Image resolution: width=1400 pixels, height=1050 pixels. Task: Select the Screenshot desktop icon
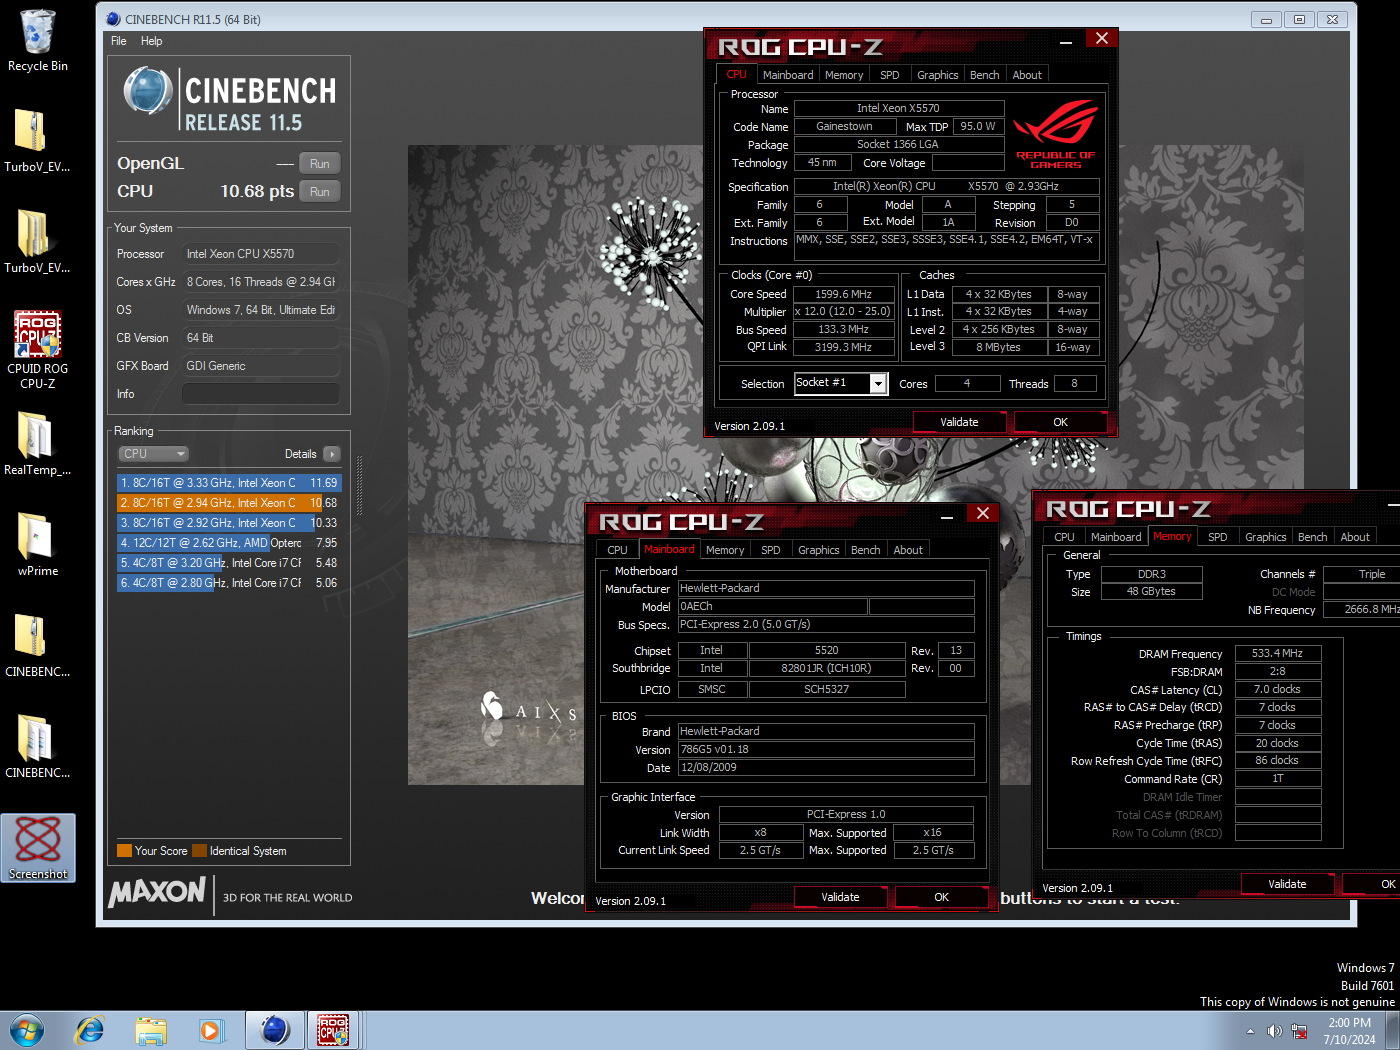[38, 847]
